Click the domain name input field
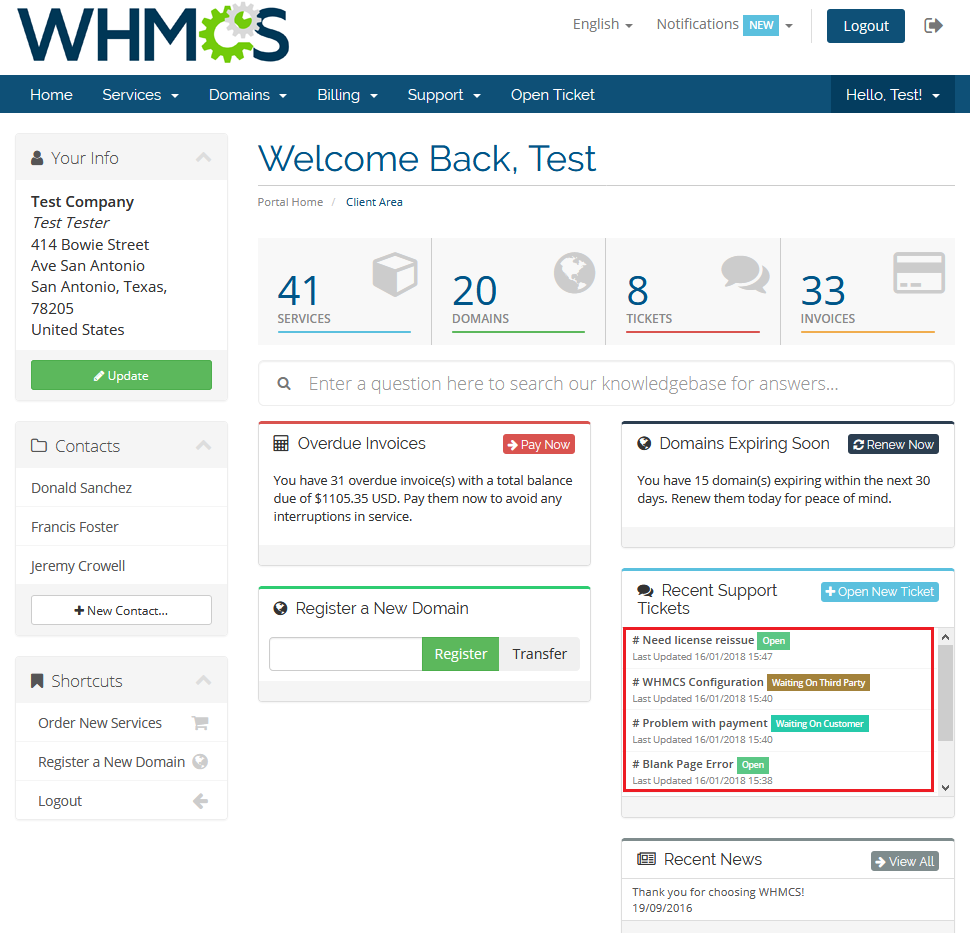 (346, 654)
